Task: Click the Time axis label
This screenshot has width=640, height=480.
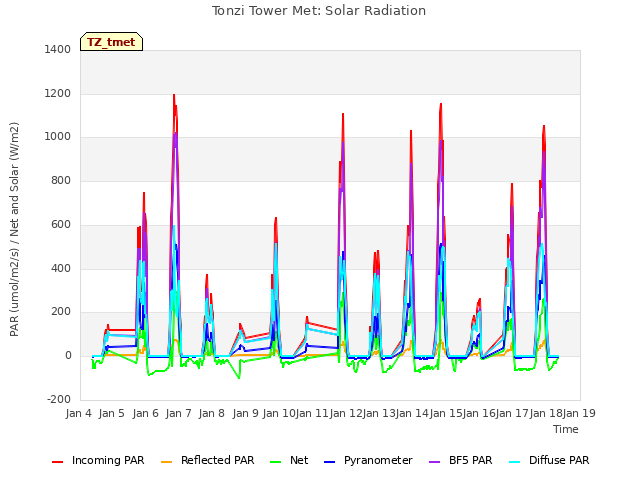Action: (566, 429)
